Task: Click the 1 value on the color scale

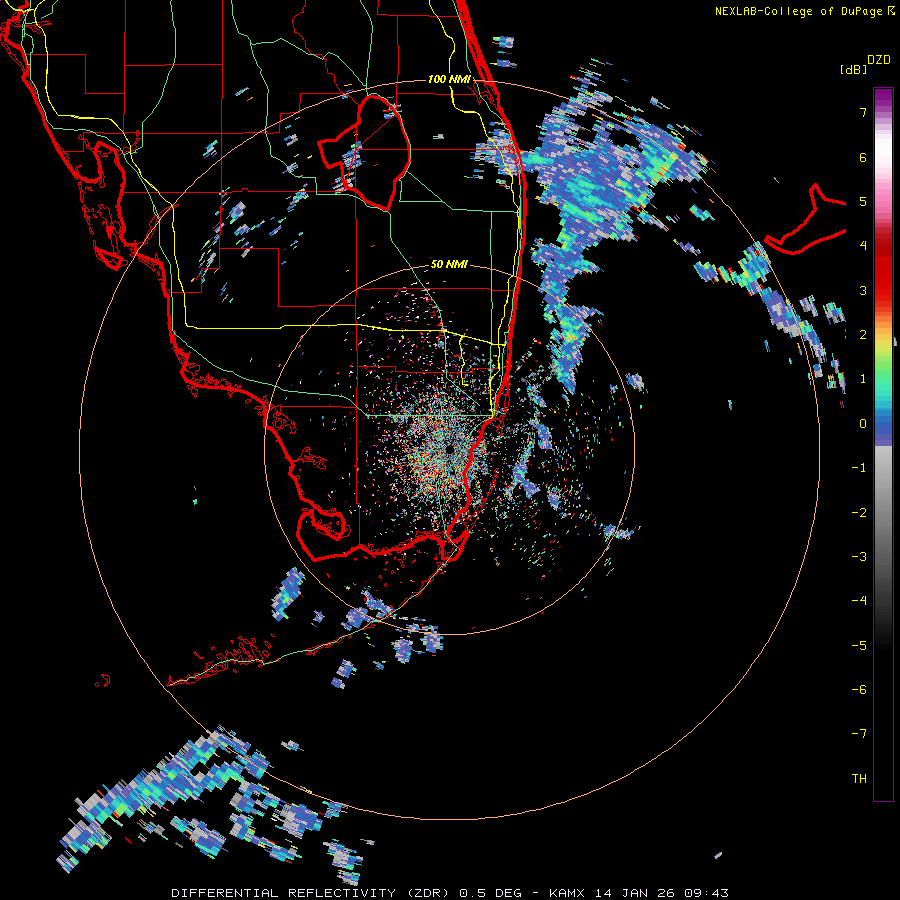Action: point(863,379)
